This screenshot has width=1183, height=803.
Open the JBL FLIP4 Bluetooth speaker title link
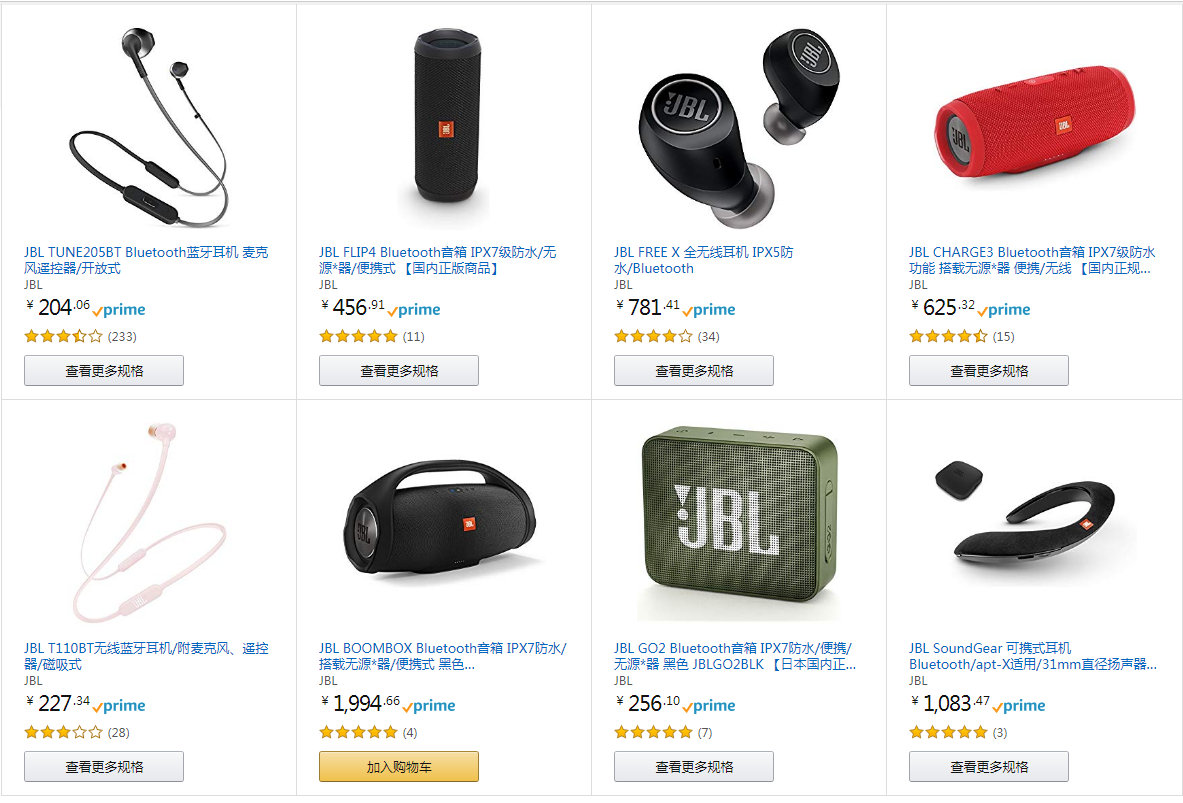[438, 260]
